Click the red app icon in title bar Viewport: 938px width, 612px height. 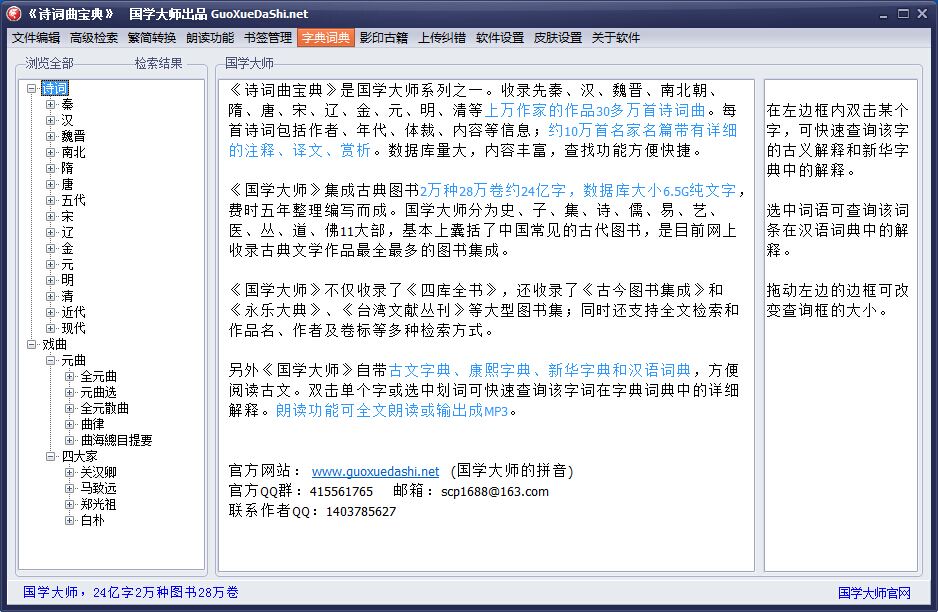click(x=13, y=13)
